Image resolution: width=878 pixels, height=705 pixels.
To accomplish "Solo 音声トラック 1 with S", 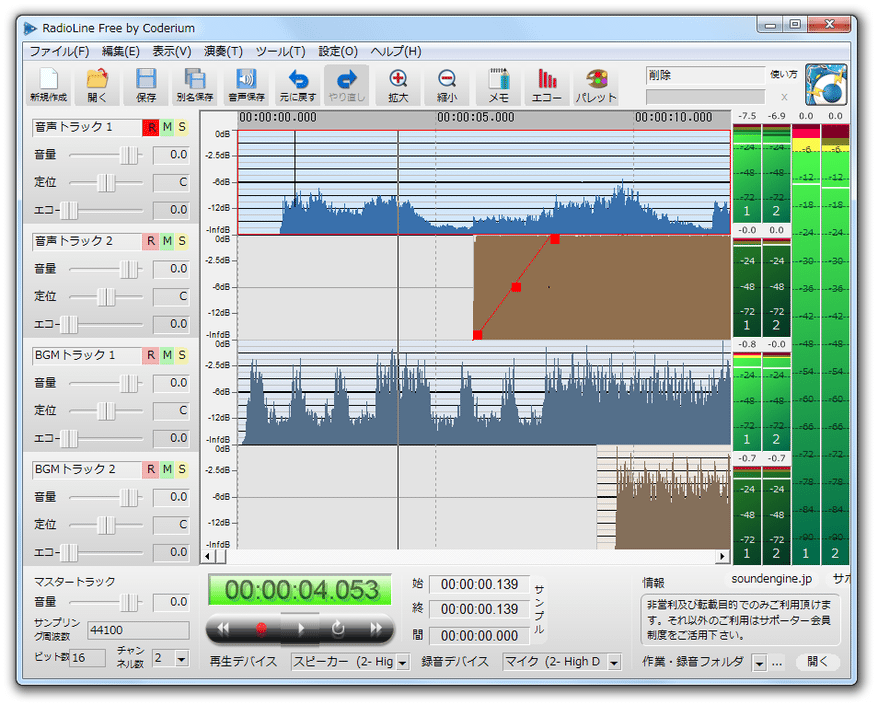I will point(182,127).
